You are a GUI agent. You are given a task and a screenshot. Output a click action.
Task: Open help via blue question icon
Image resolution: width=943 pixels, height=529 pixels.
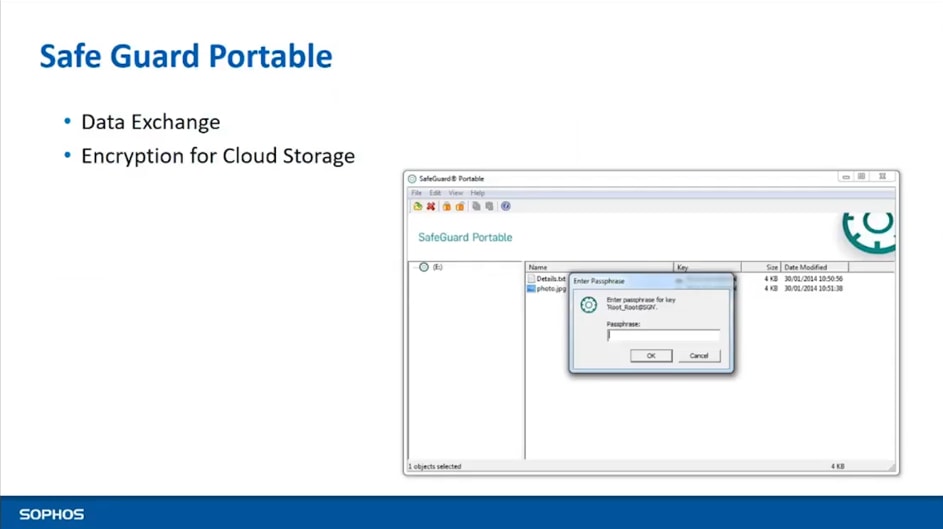tap(505, 207)
